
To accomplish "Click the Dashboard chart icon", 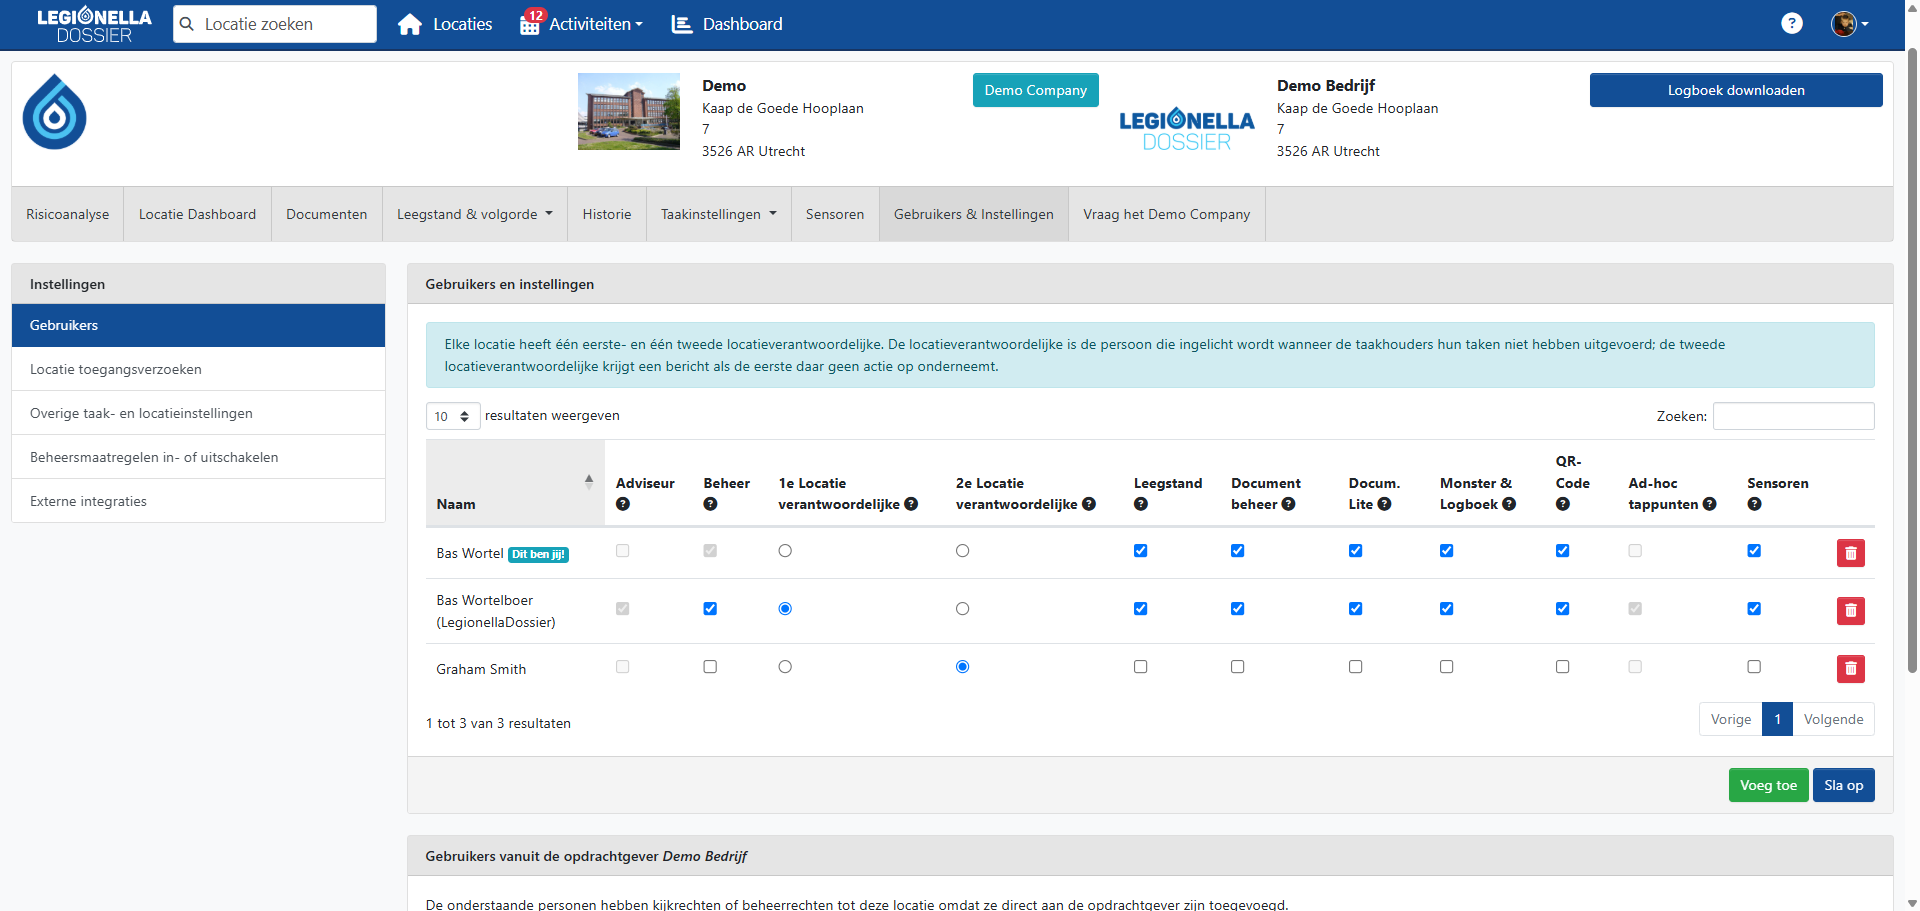I will click(x=682, y=24).
